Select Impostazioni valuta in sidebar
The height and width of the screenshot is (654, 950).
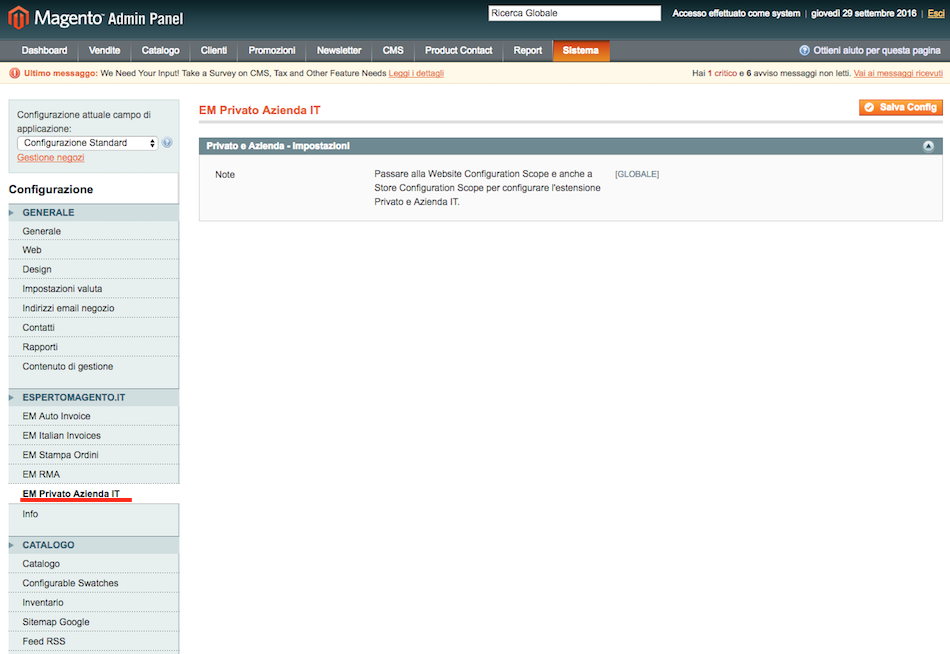click(93, 289)
